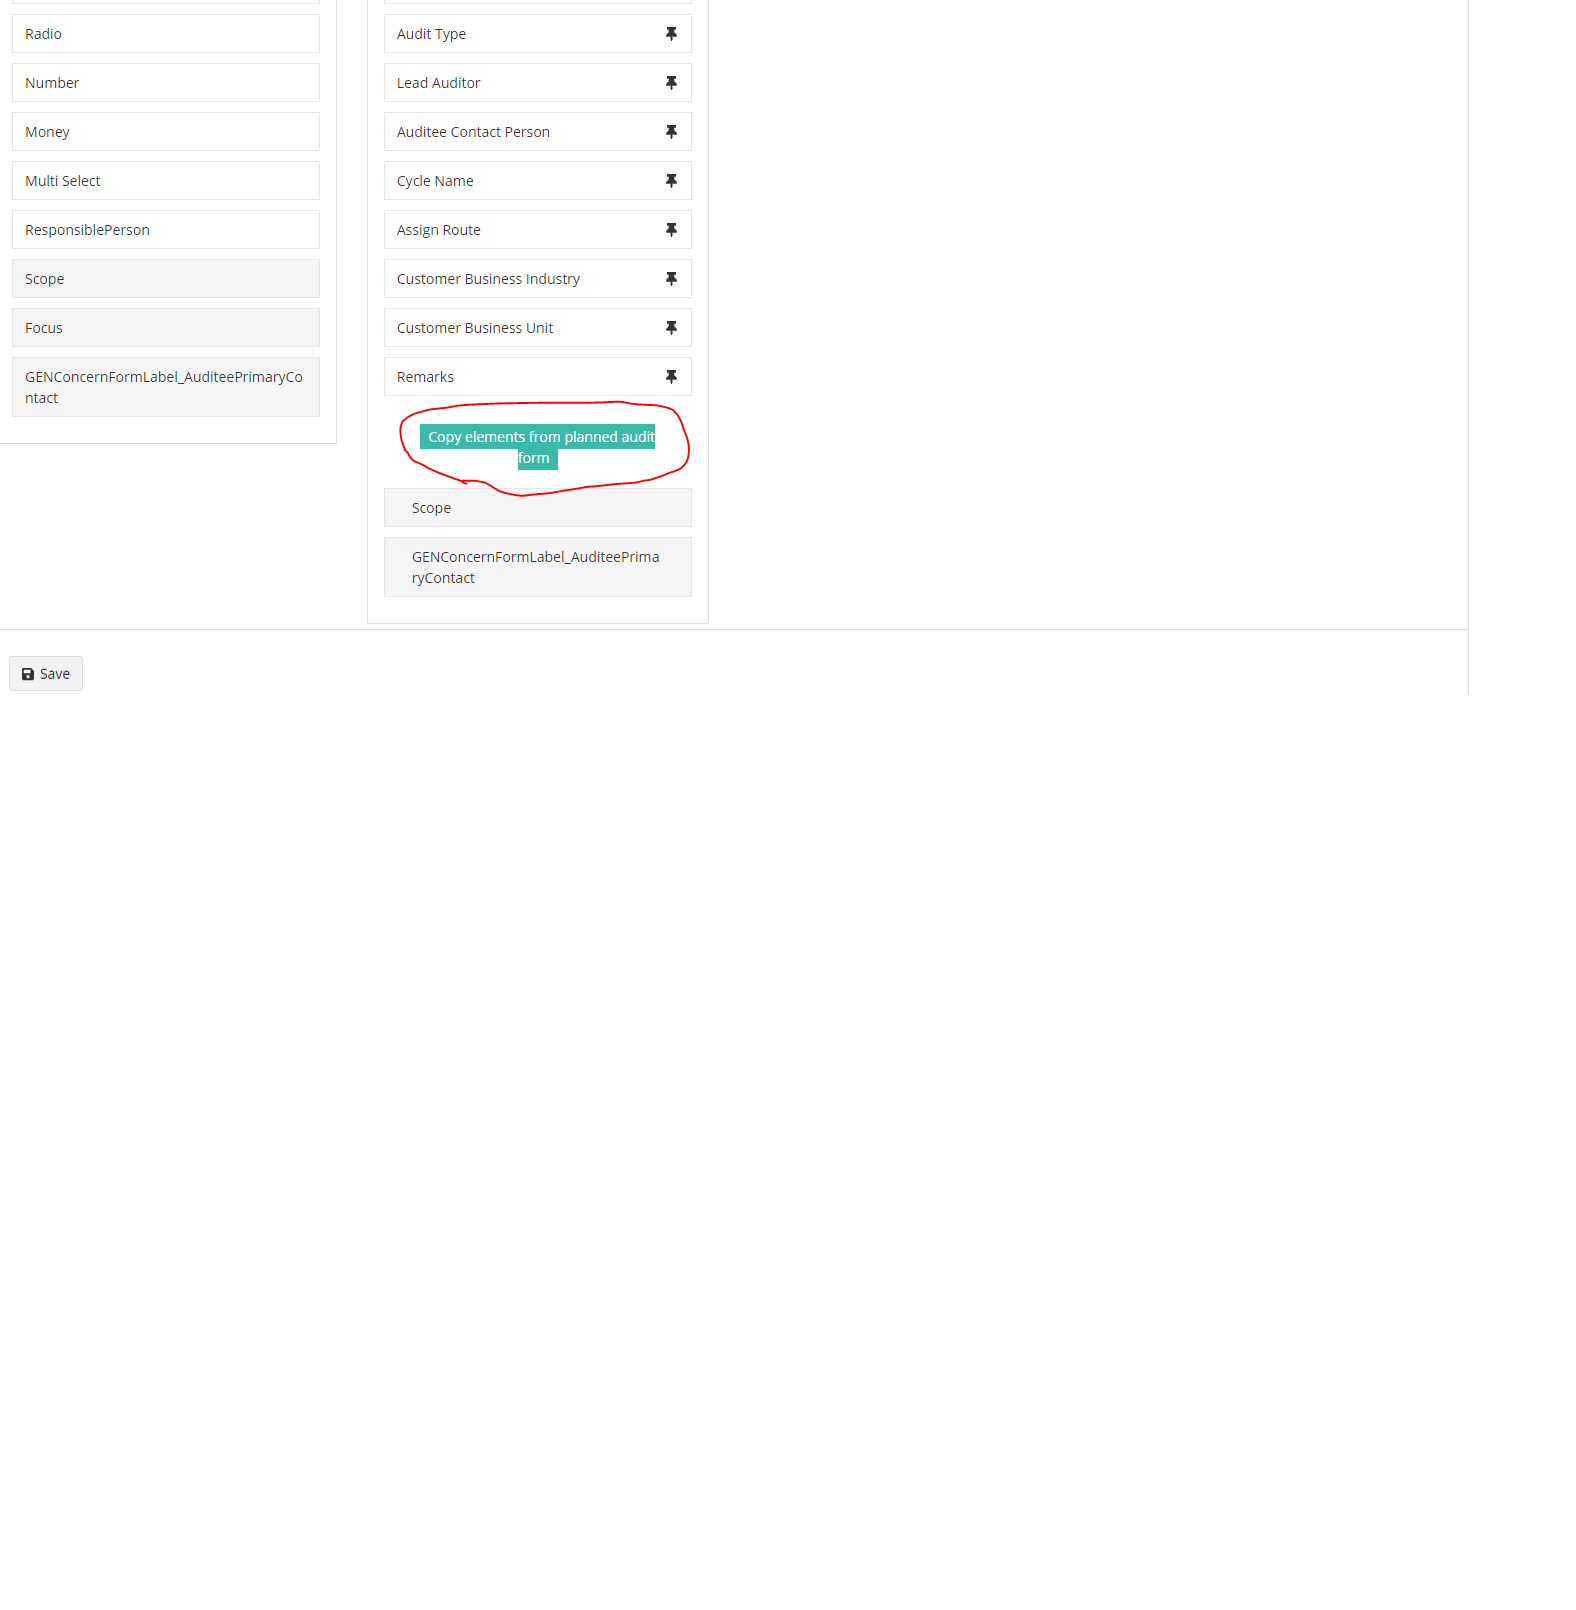Select the Assign Route form field

(538, 230)
